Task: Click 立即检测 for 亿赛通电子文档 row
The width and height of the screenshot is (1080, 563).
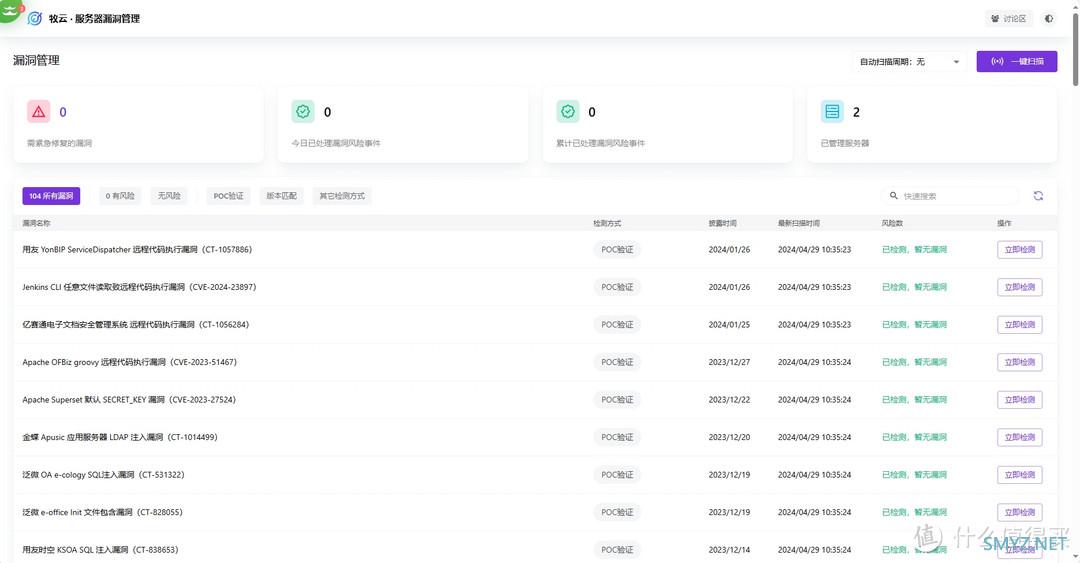Action: 1019,325
